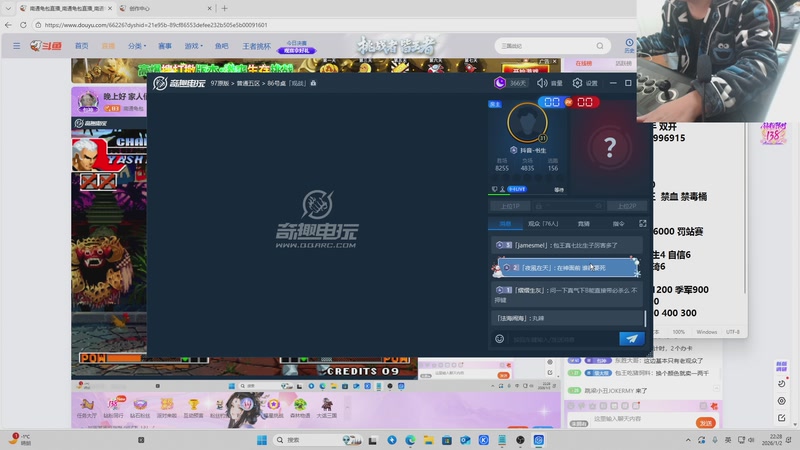
Task: Select 在线榜 tab in Douyu sidebar
Action: tap(583, 63)
